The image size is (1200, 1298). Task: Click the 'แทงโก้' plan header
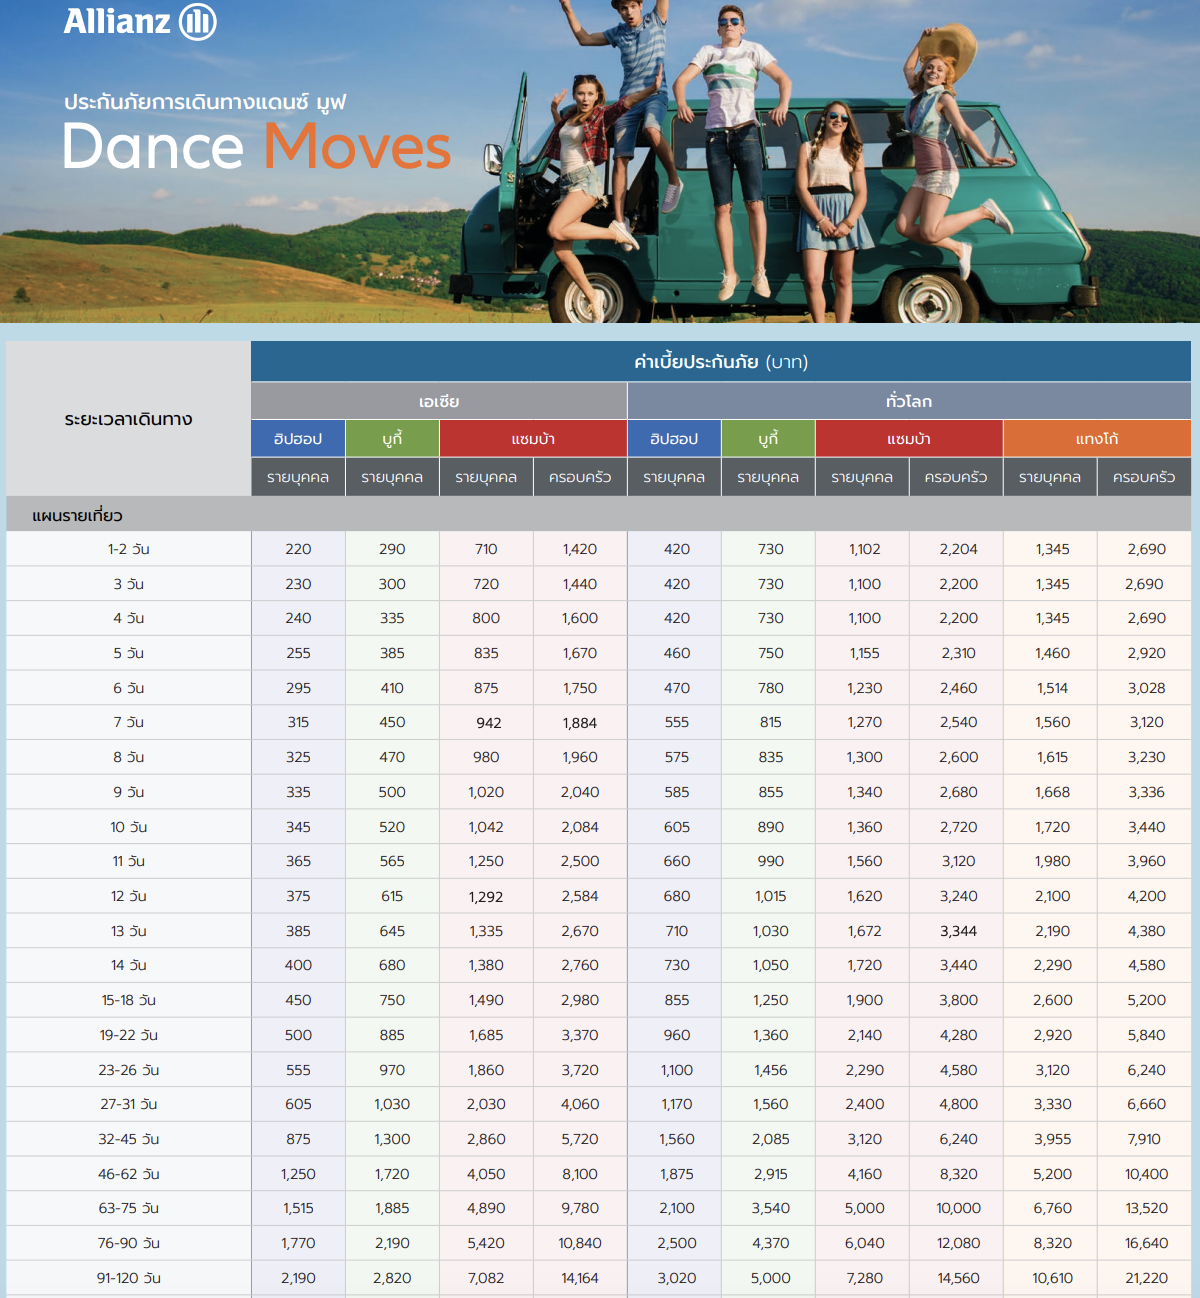pos(1097,439)
